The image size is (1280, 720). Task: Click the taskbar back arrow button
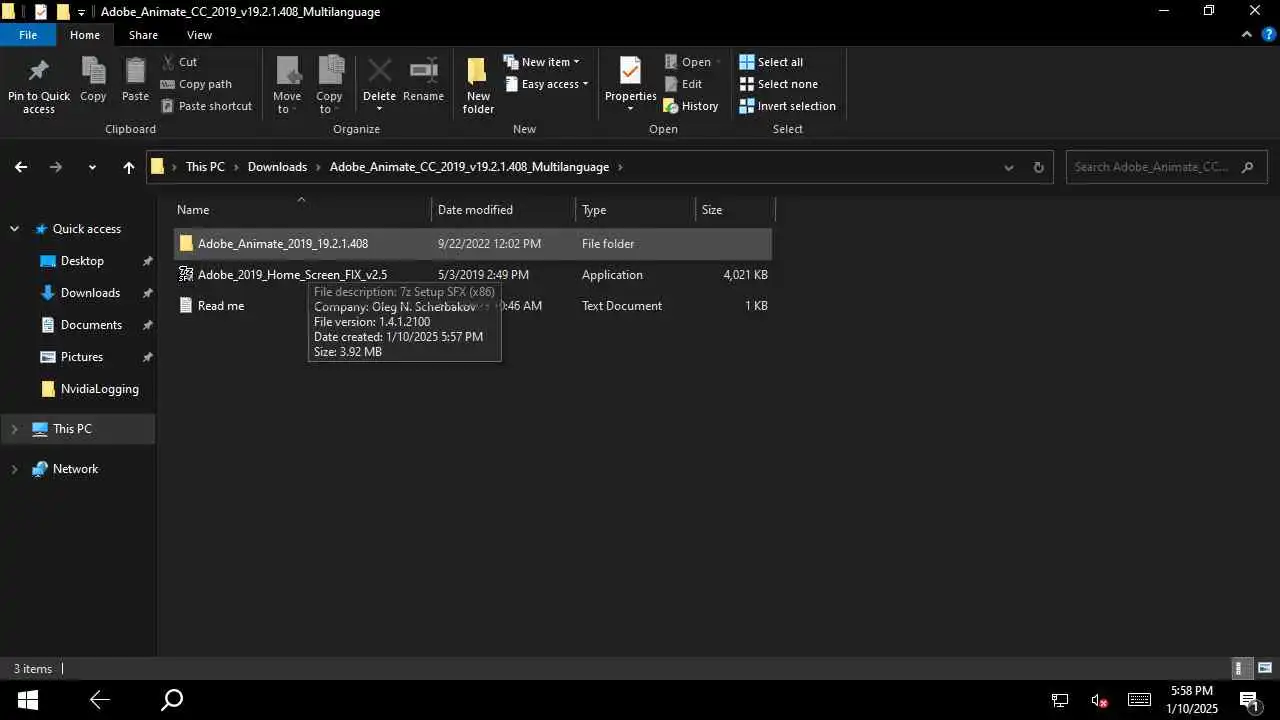[x=99, y=700]
